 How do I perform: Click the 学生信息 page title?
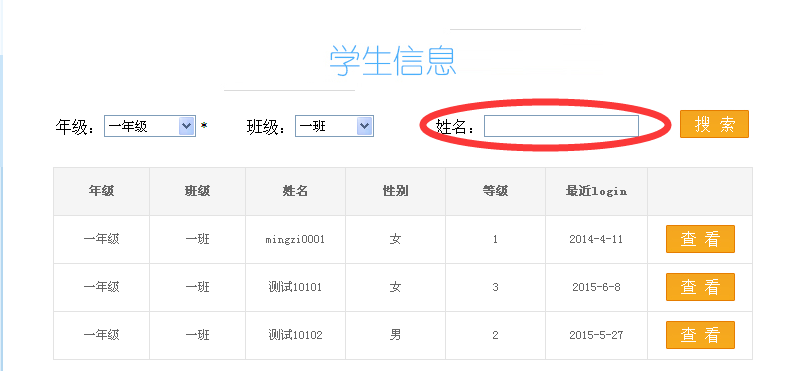click(x=393, y=61)
